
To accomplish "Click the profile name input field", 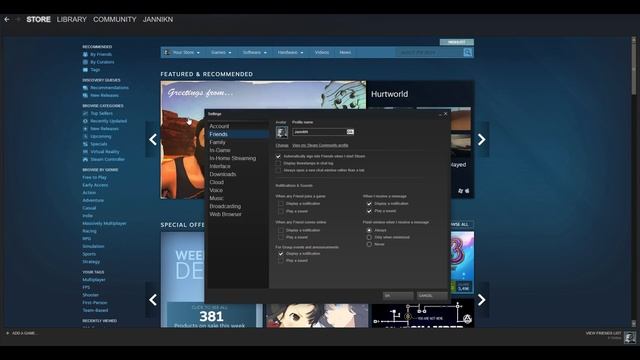I will [x=319, y=132].
